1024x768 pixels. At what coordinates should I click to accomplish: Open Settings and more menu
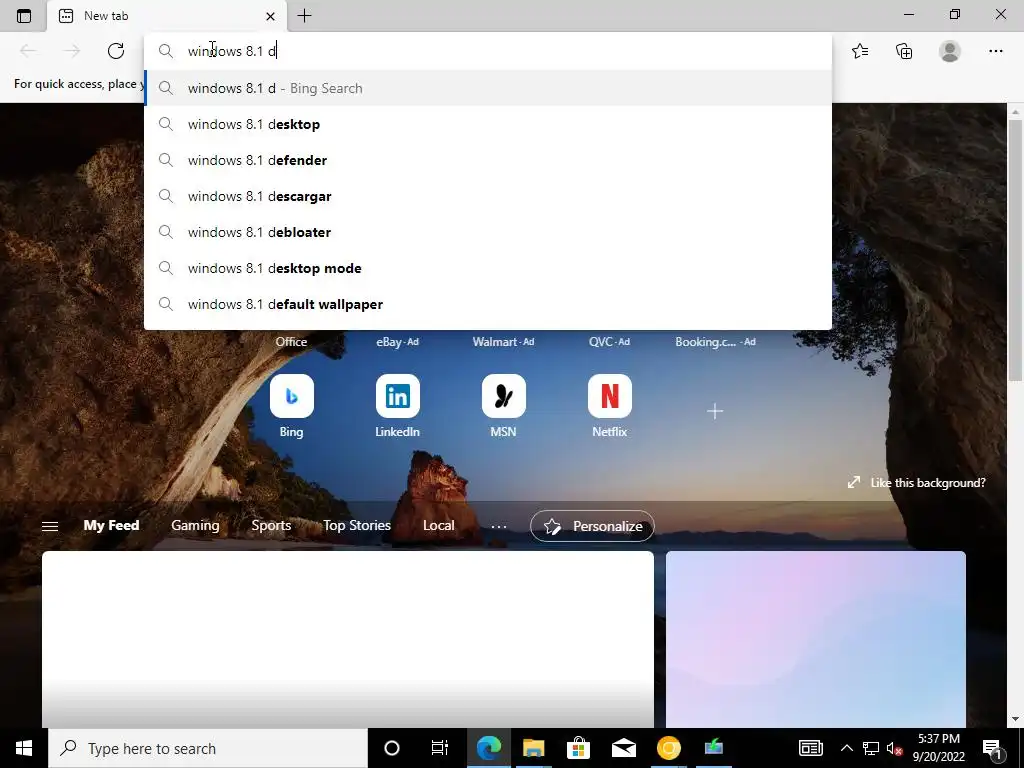coord(995,51)
